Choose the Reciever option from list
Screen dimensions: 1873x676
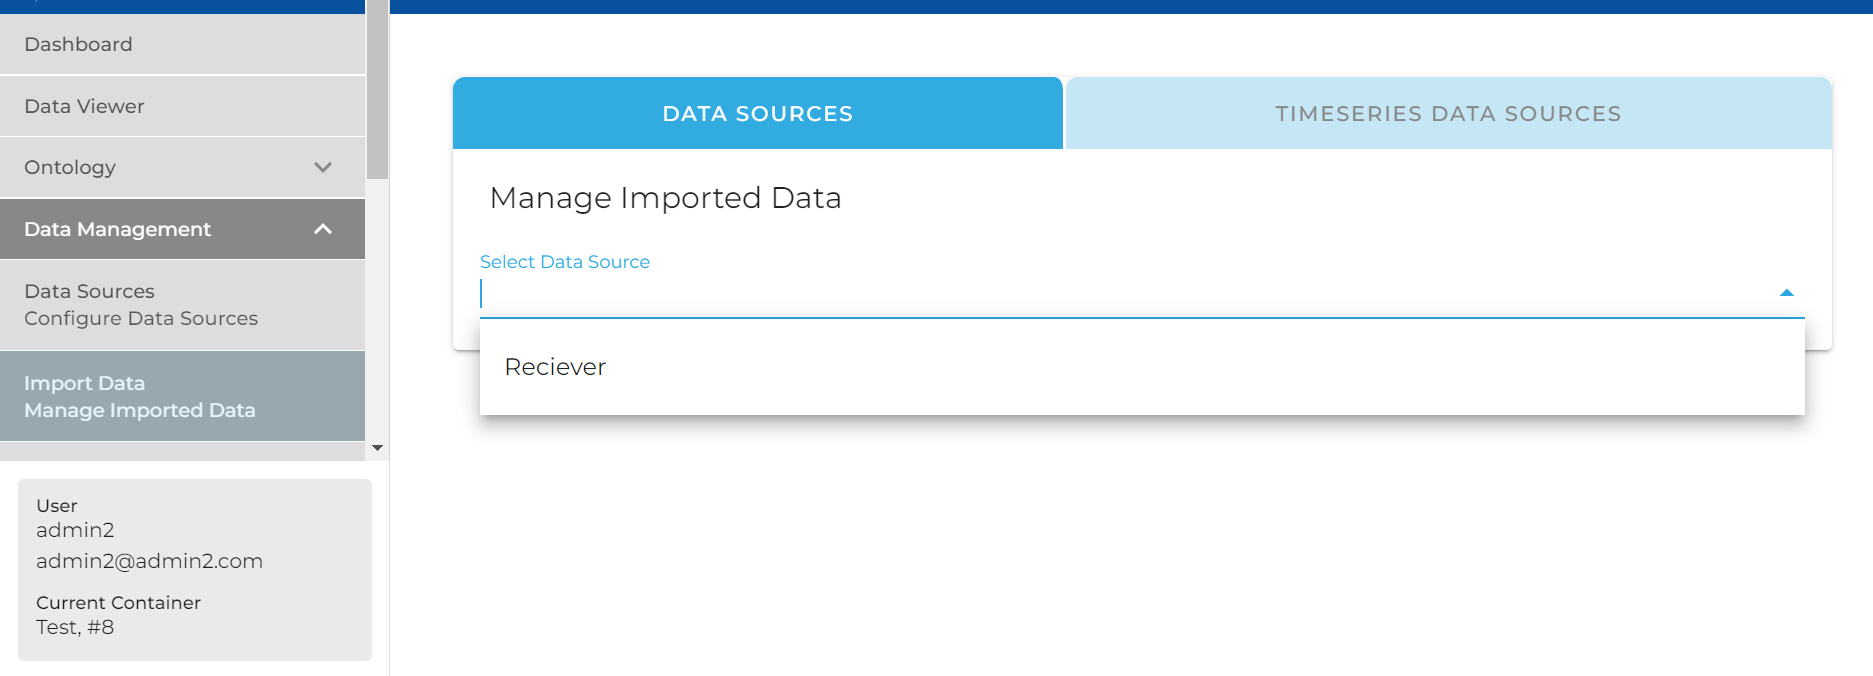coord(555,367)
